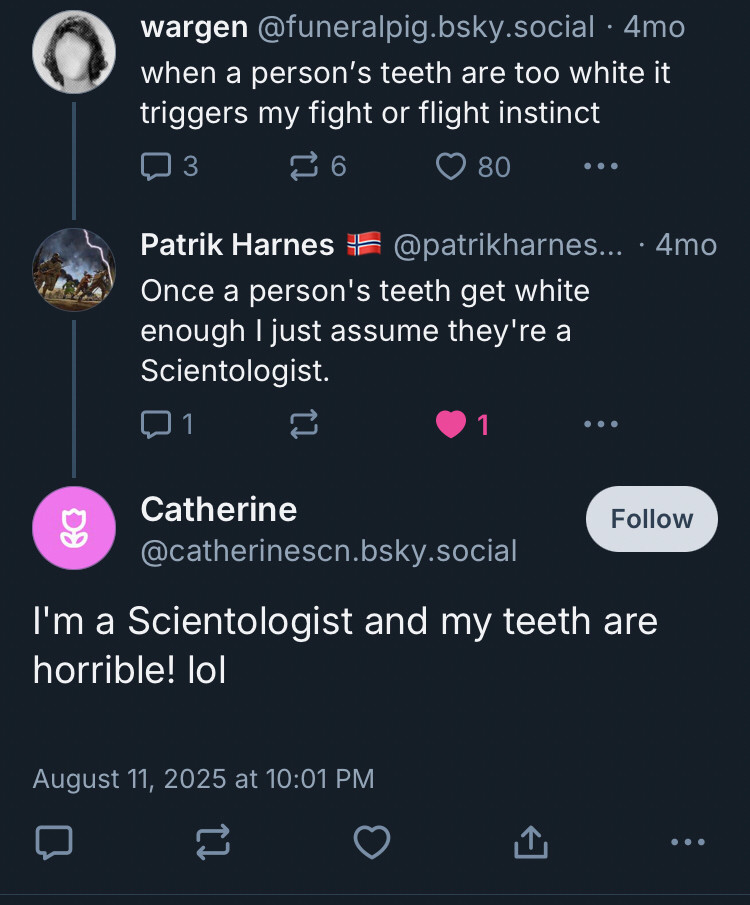Visit the @funeralpig.bsky.social handle
The image size is (750, 905).
click(426, 27)
